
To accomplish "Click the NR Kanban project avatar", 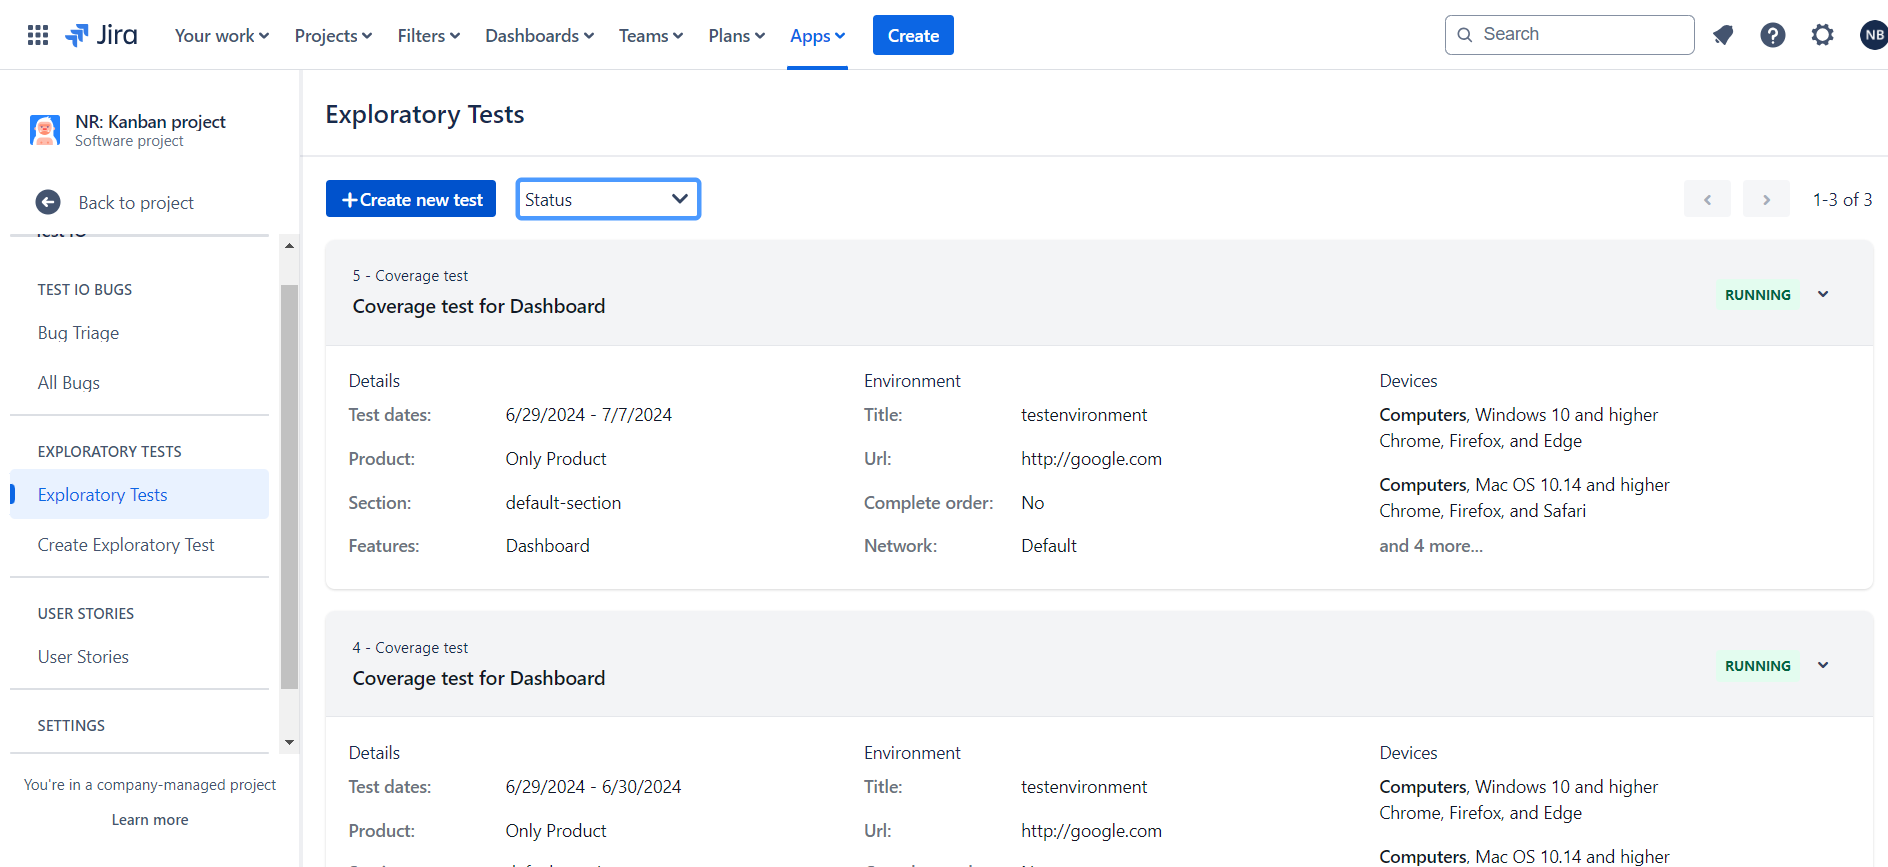I will coord(45,130).
